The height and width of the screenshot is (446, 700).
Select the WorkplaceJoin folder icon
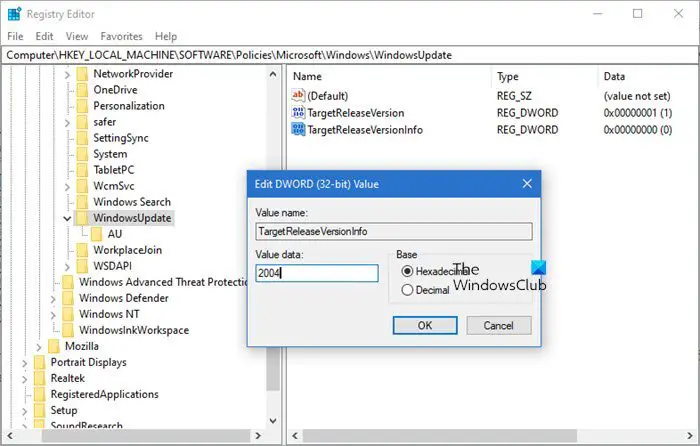click(82, 250)
